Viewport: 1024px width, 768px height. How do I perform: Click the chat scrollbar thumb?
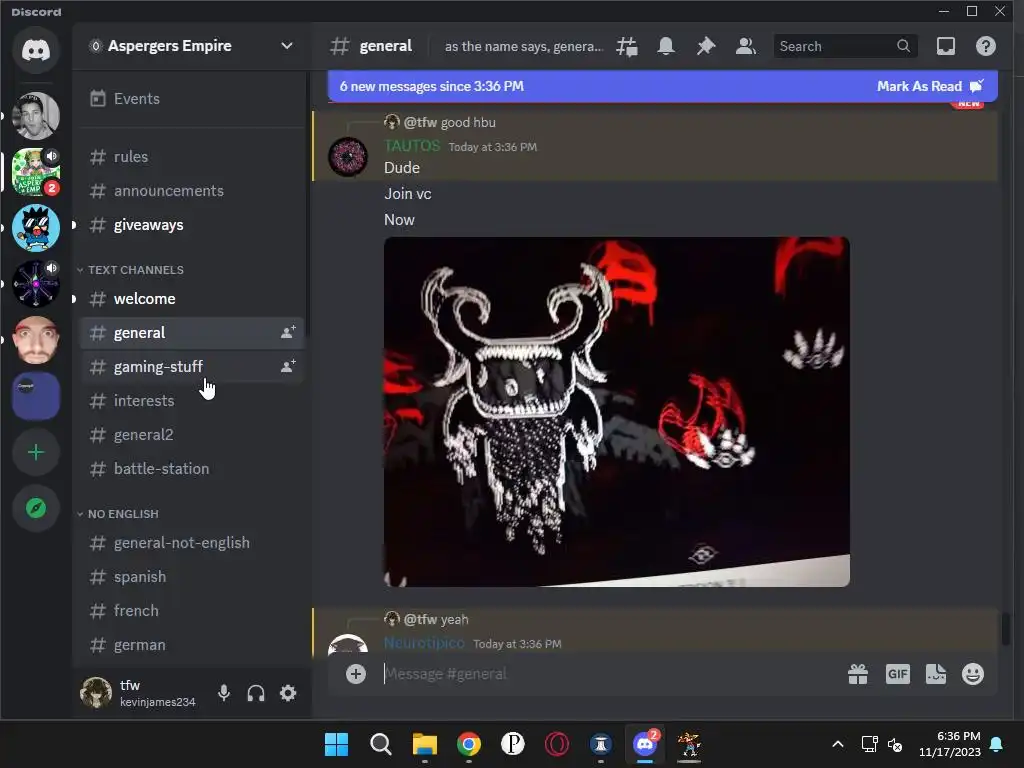1005,628
